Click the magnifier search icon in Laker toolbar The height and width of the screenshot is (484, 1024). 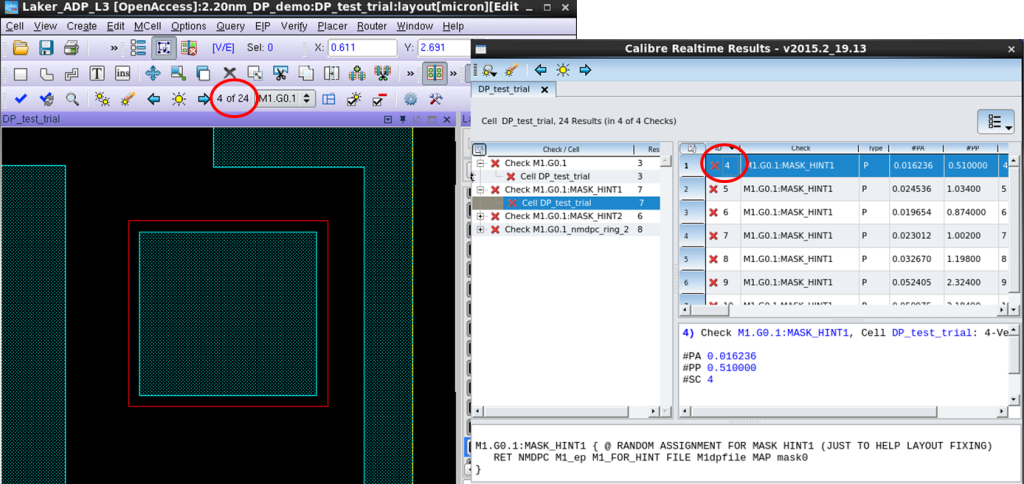[72, 99]
